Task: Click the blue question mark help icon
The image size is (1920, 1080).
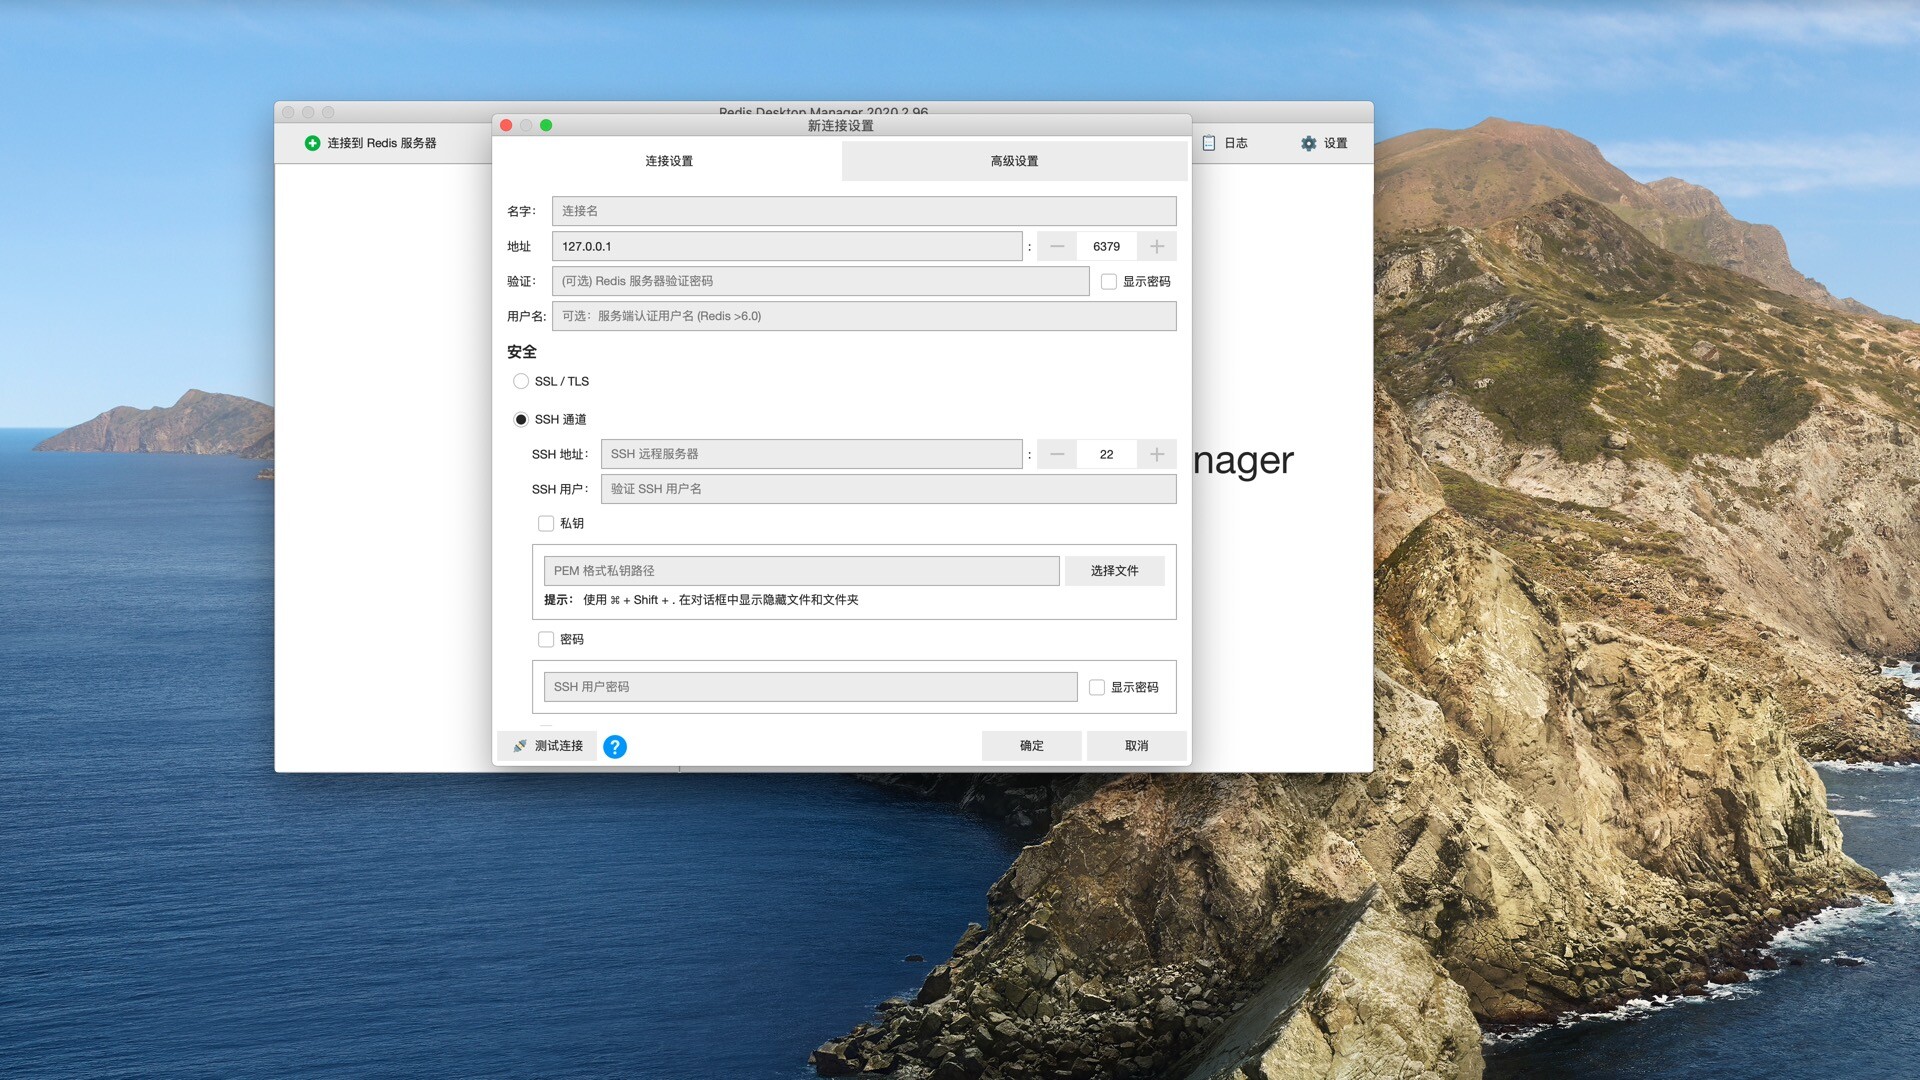Action: 615,747
